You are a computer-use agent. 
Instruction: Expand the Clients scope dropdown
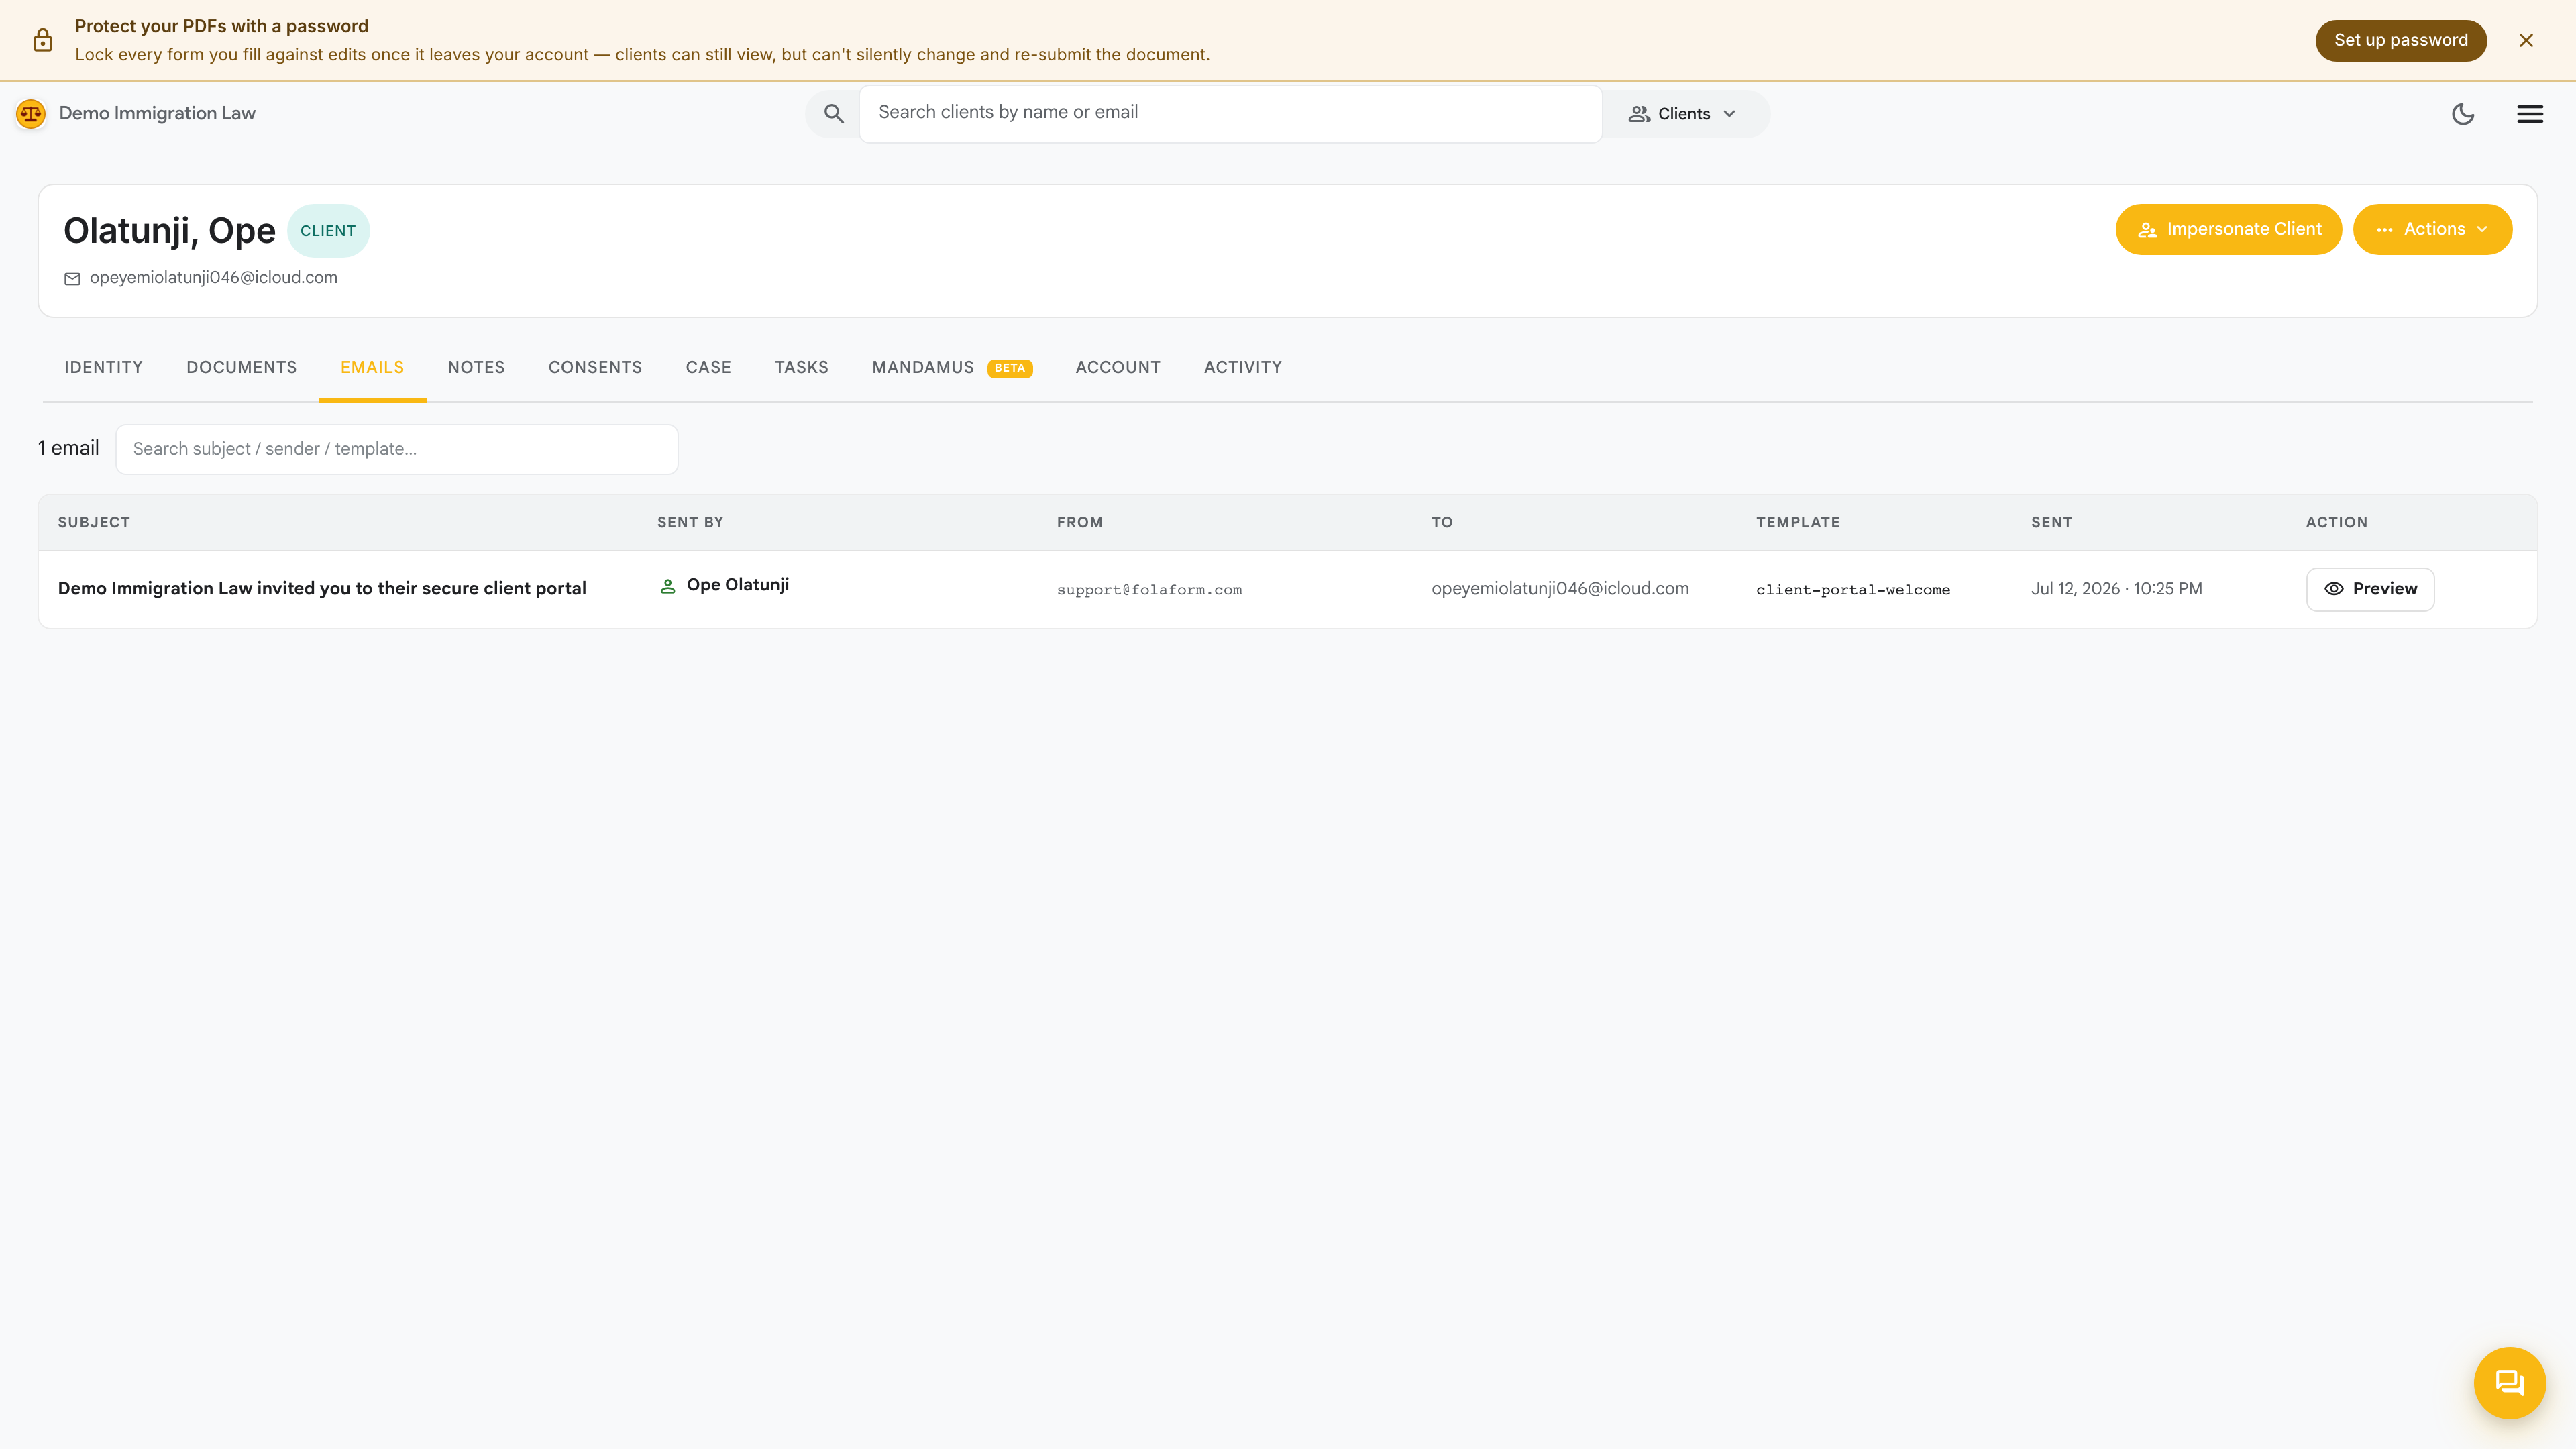(1683, 114)
